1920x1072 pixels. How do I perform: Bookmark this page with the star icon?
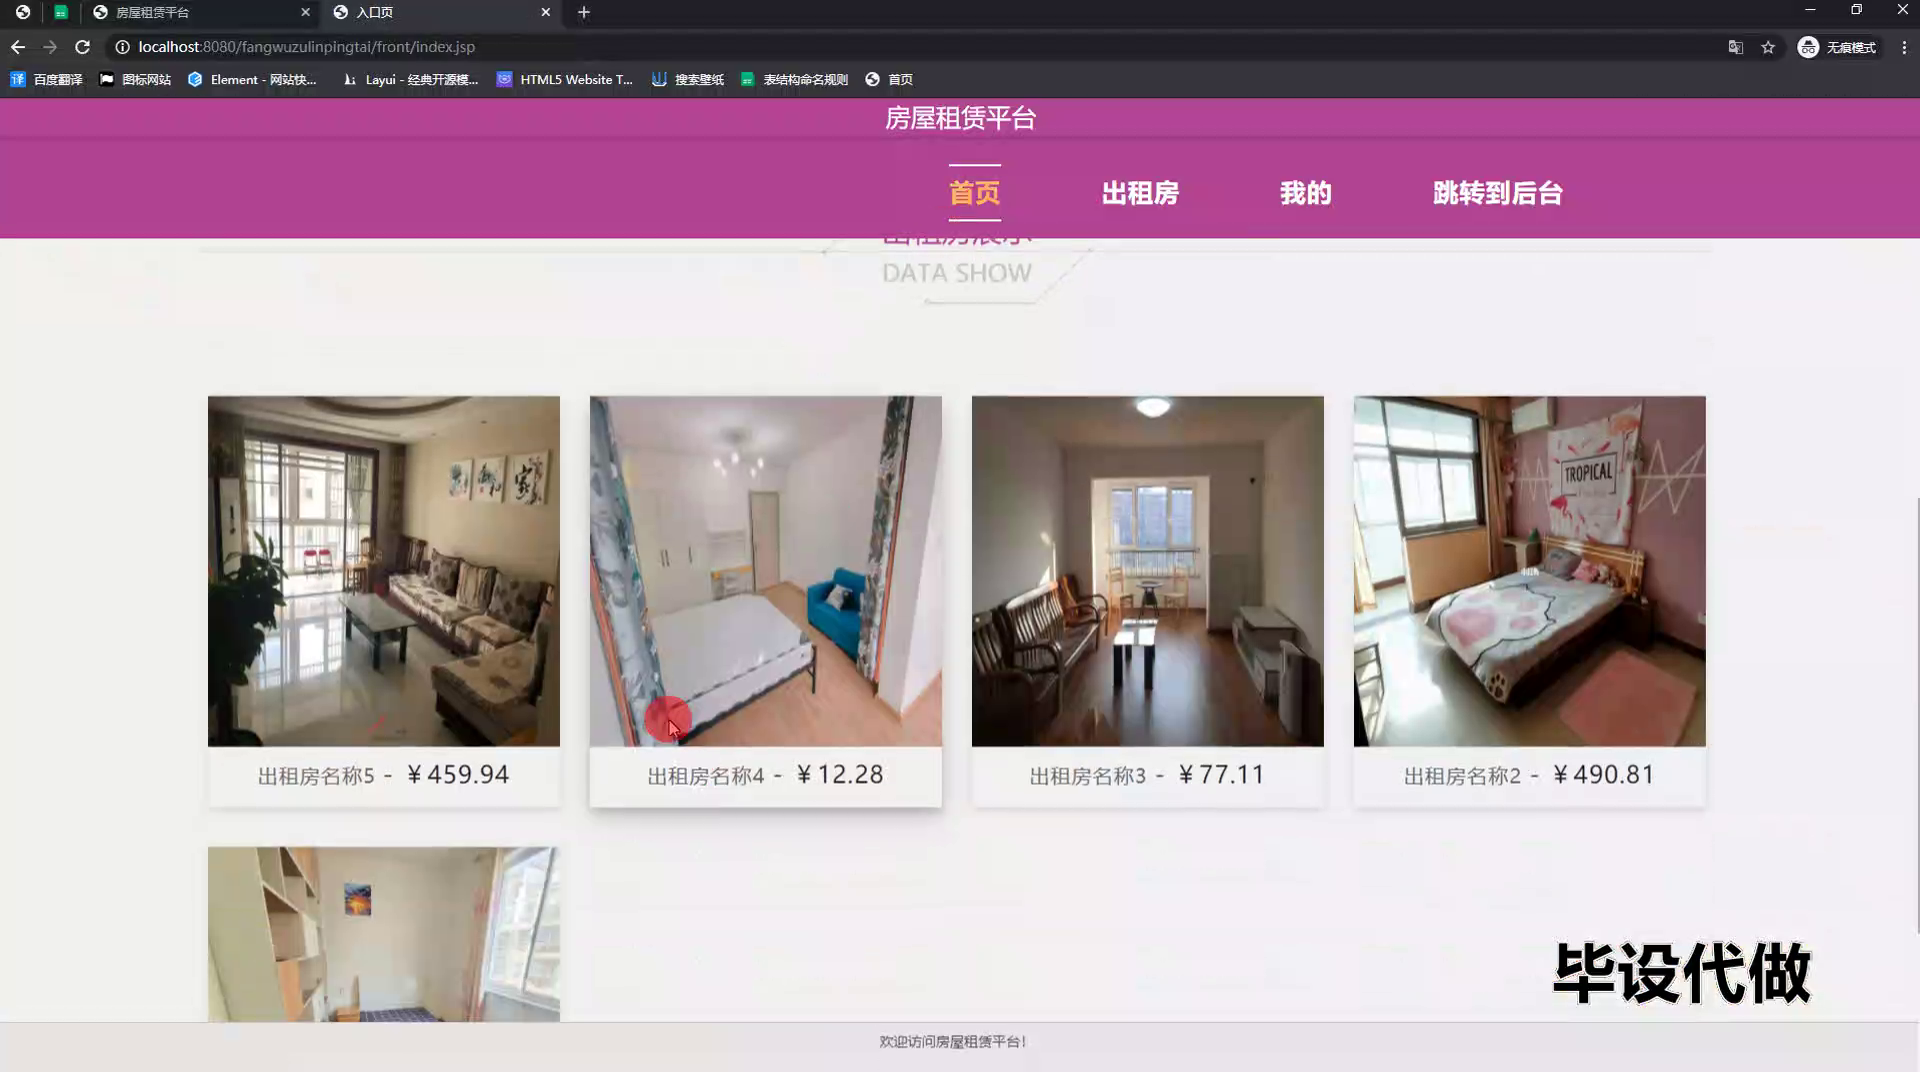(x=1768, y=47)
